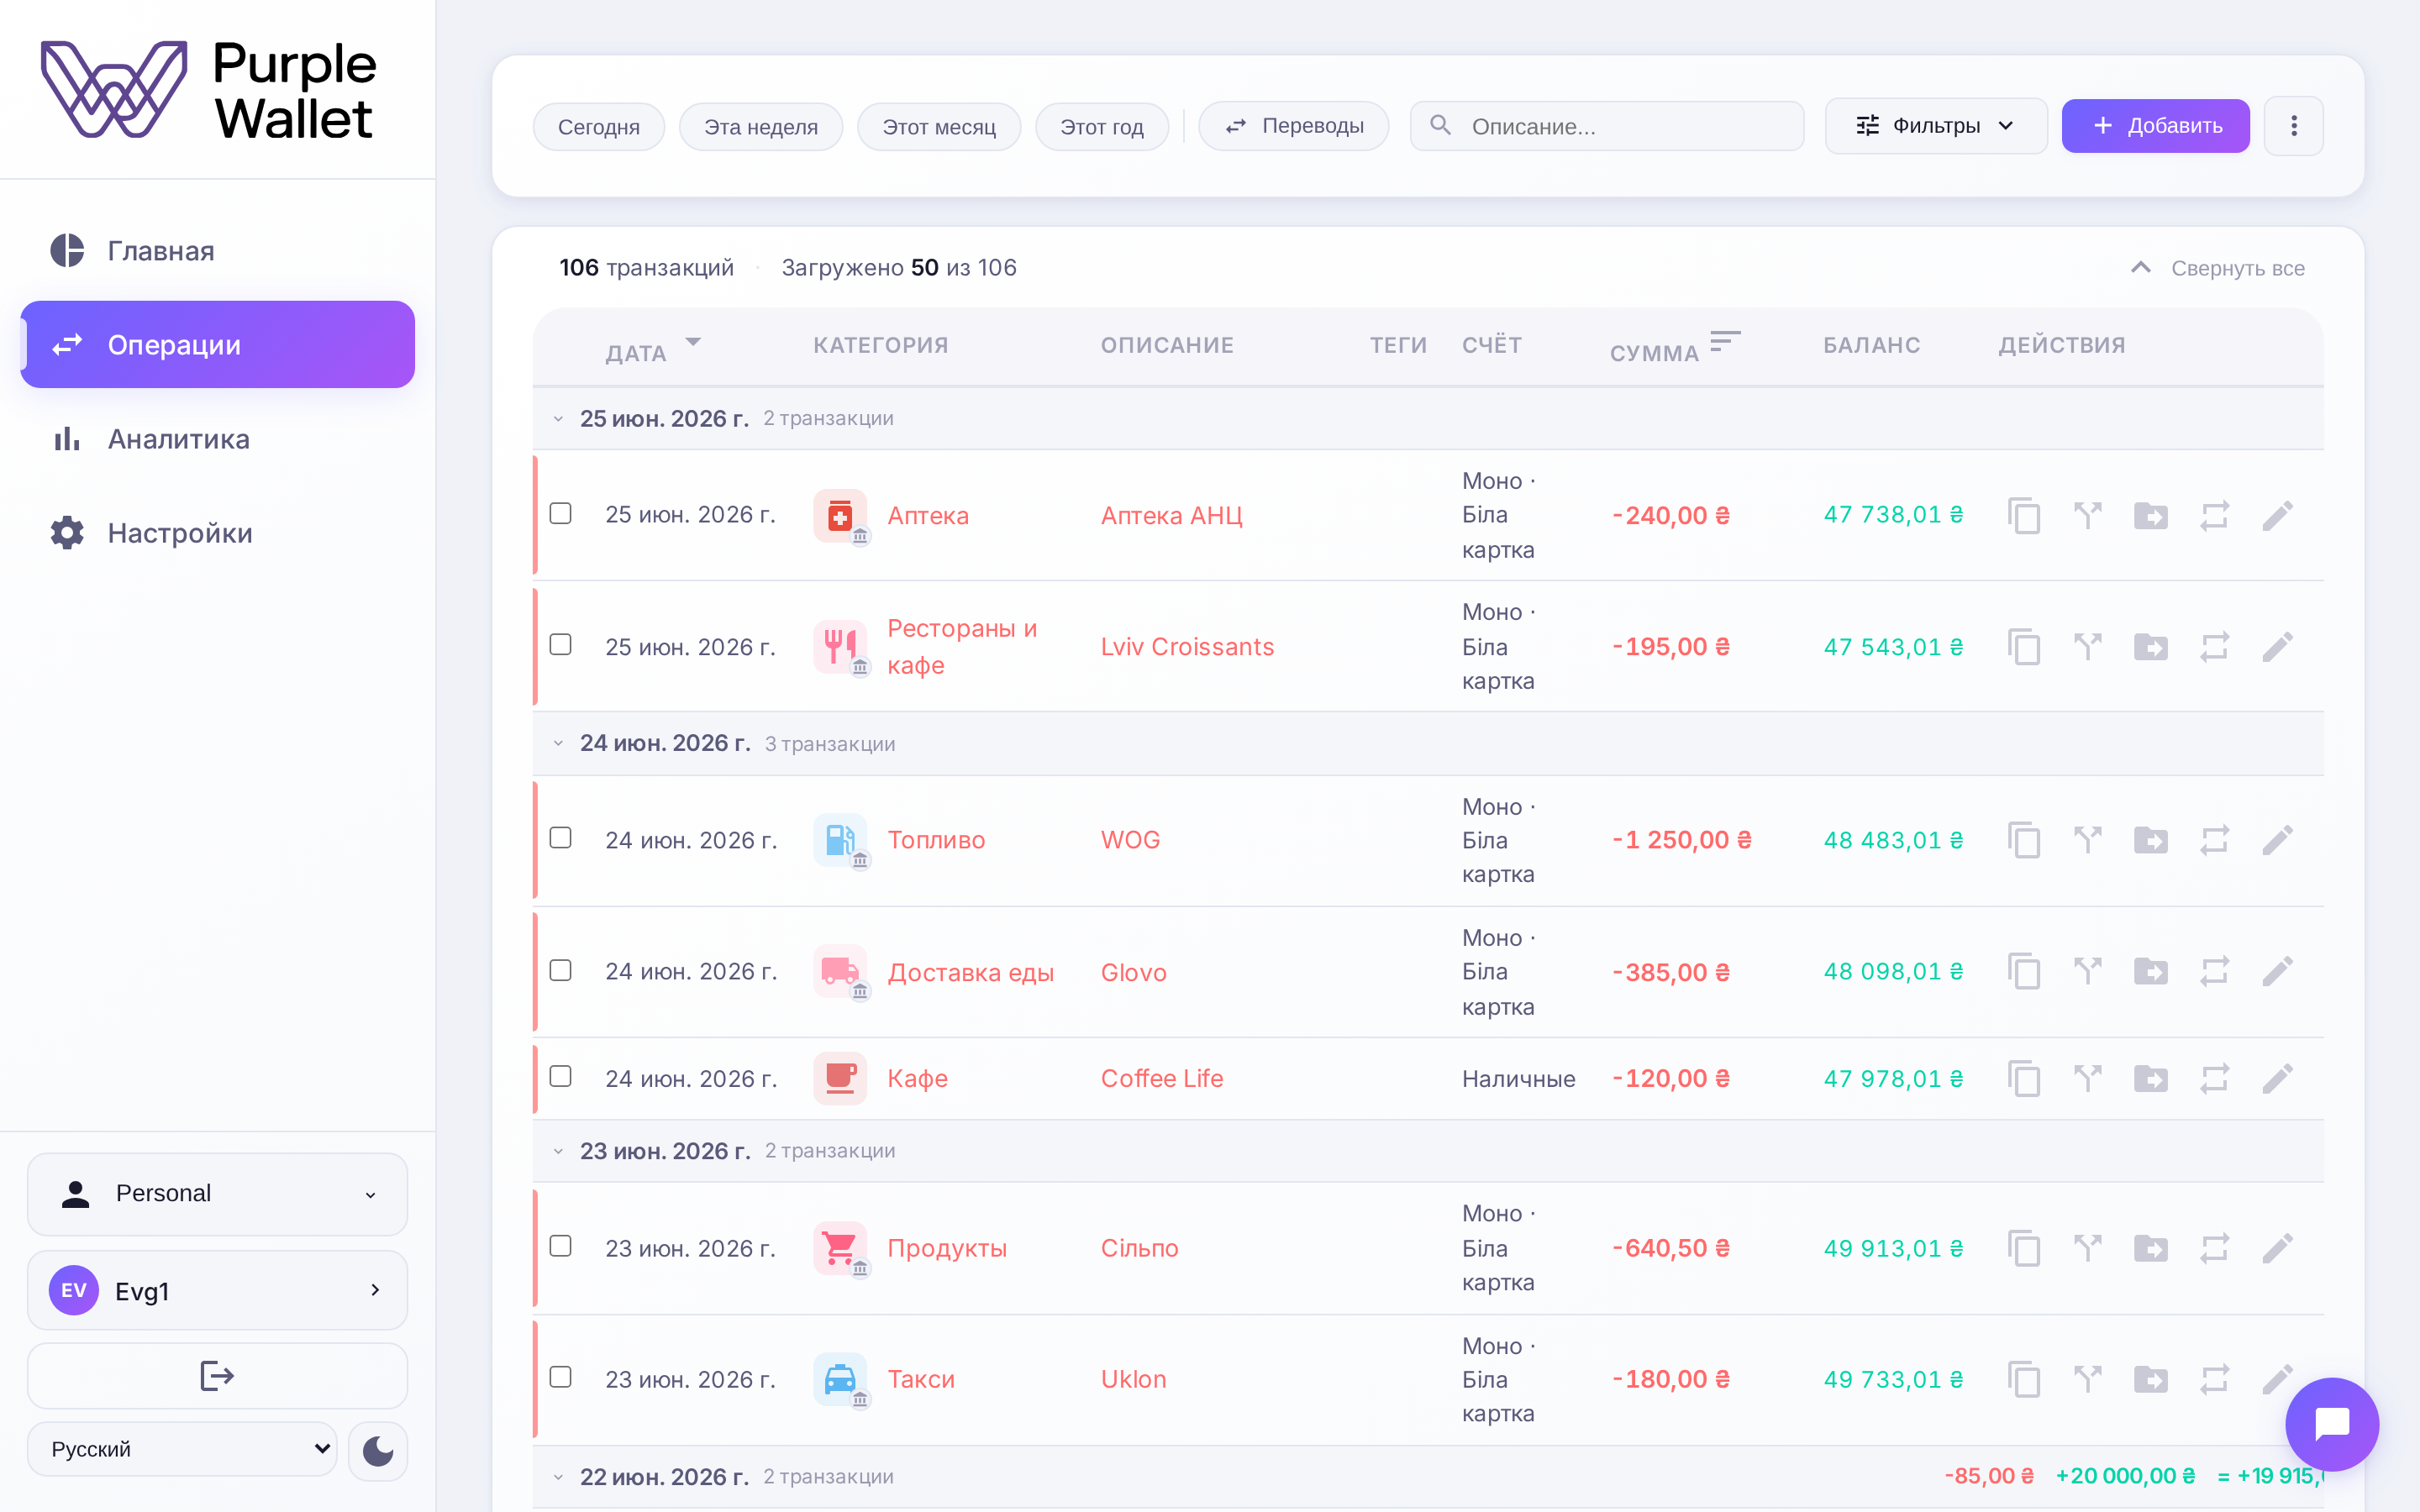Expand the Evg1 user profile
The width and height of the screenshot is (2420, 1512).
tap(217, 1290)
